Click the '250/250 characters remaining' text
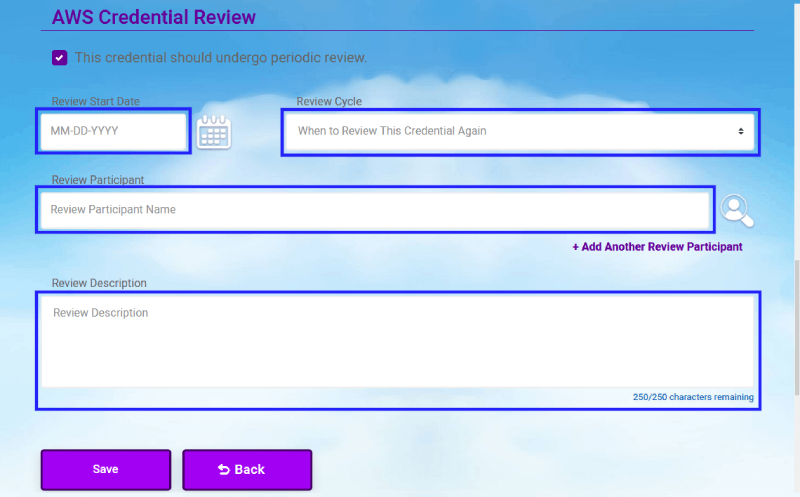Image resolution: width=800 pixels, height=497 pixels. click(693, 397)
